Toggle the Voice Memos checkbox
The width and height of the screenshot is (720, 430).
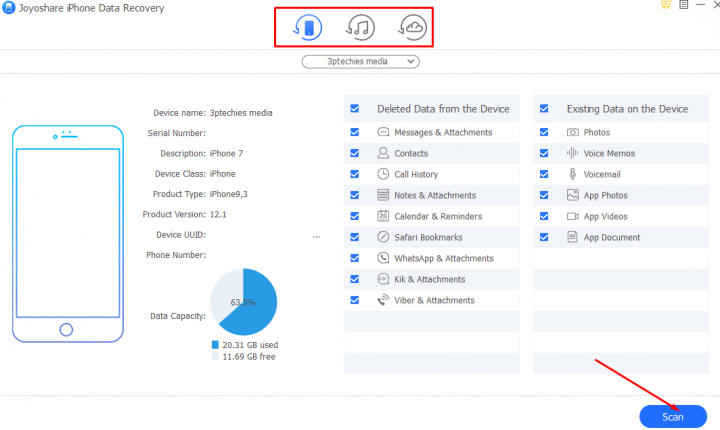coord(544,153)
